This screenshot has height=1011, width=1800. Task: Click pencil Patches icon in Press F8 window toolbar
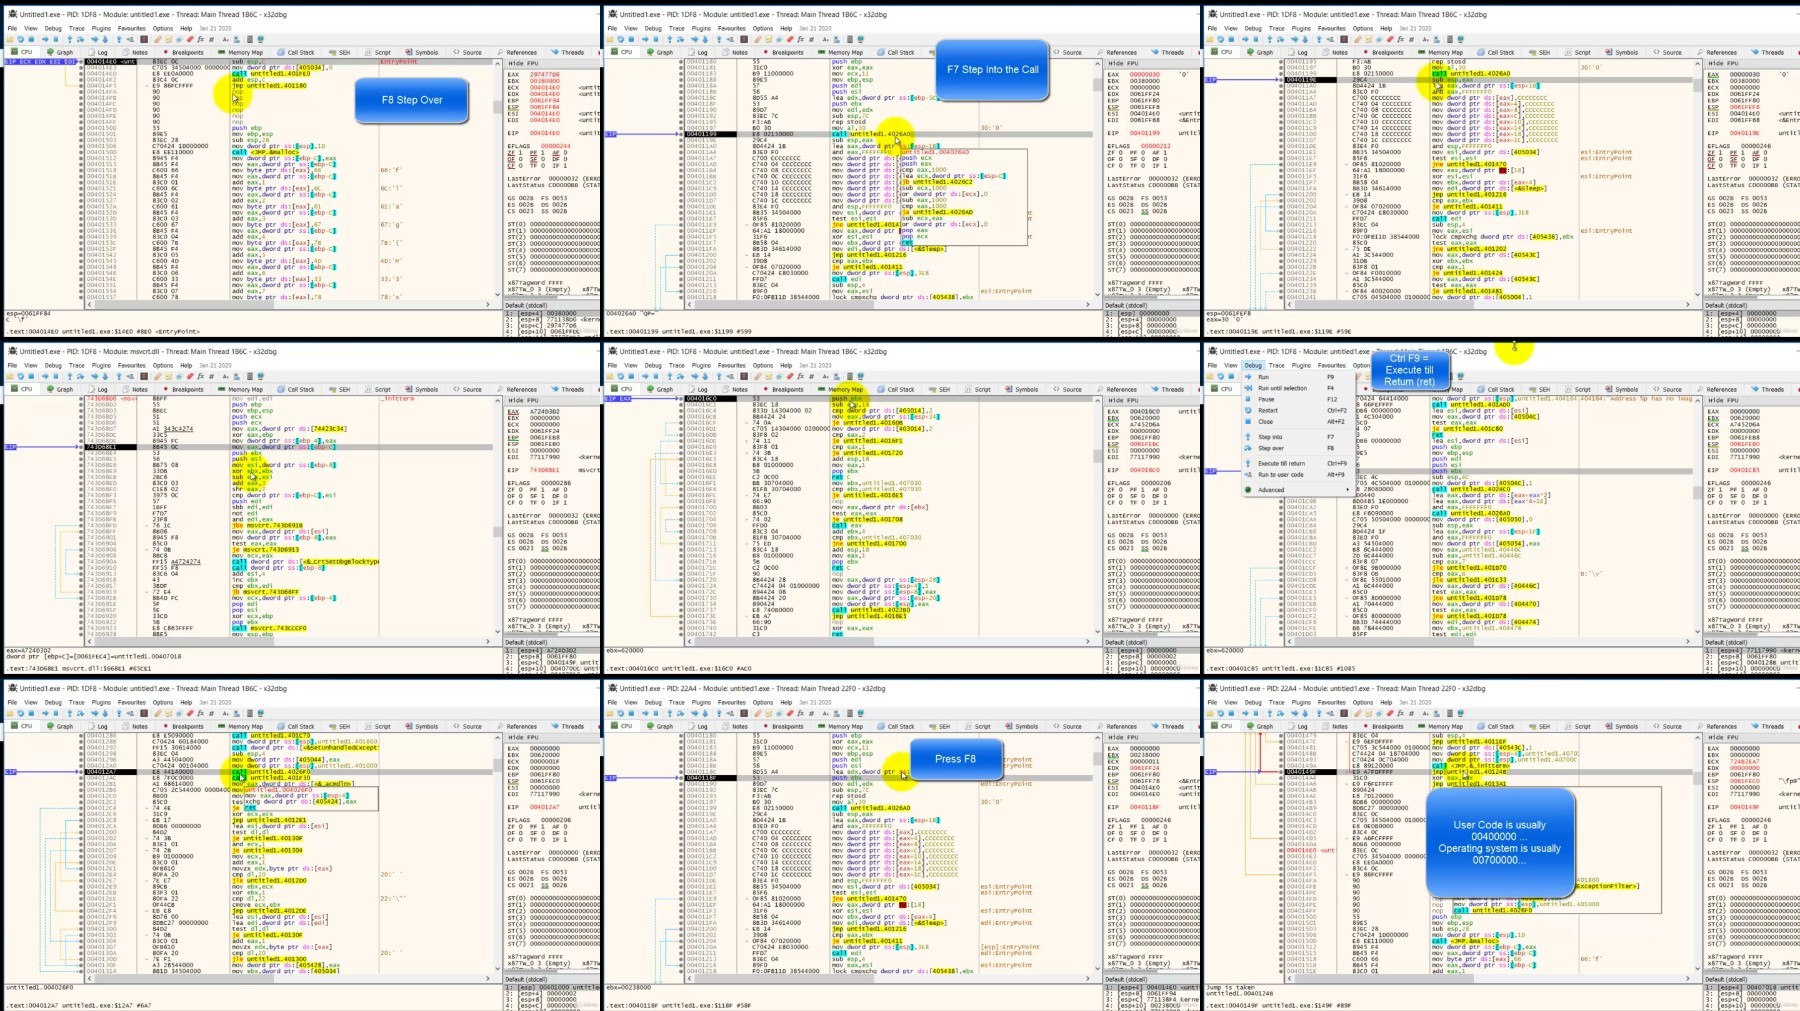tap(757, 713)
